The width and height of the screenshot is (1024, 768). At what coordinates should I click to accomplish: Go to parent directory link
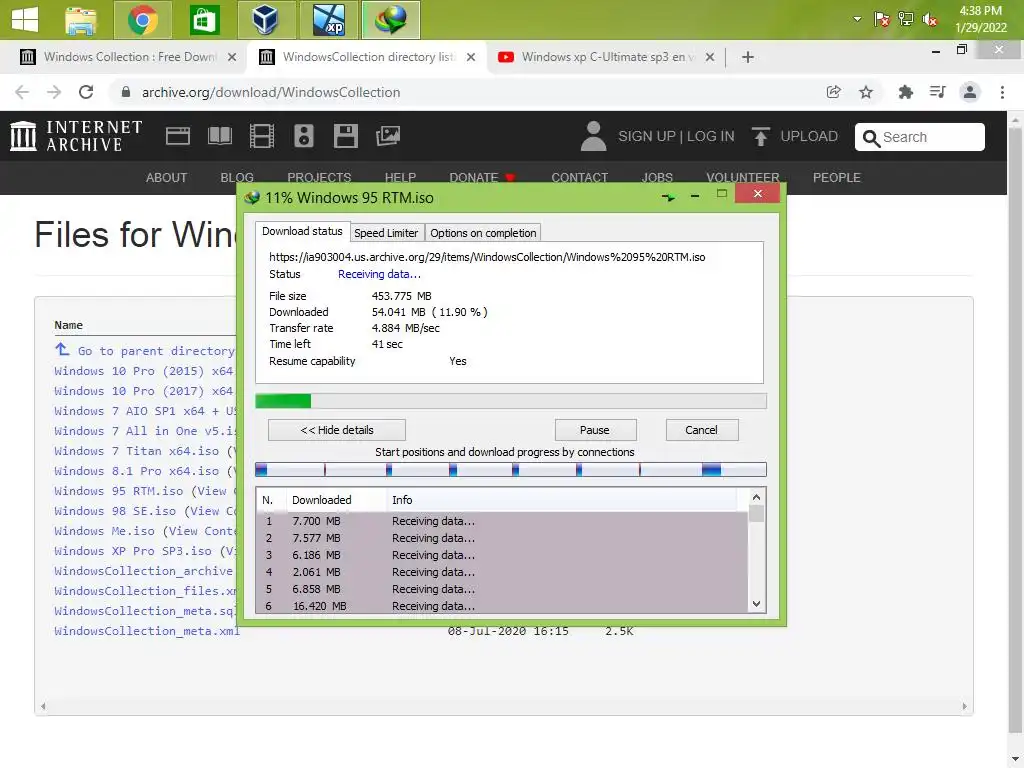[x=155, y=351]
